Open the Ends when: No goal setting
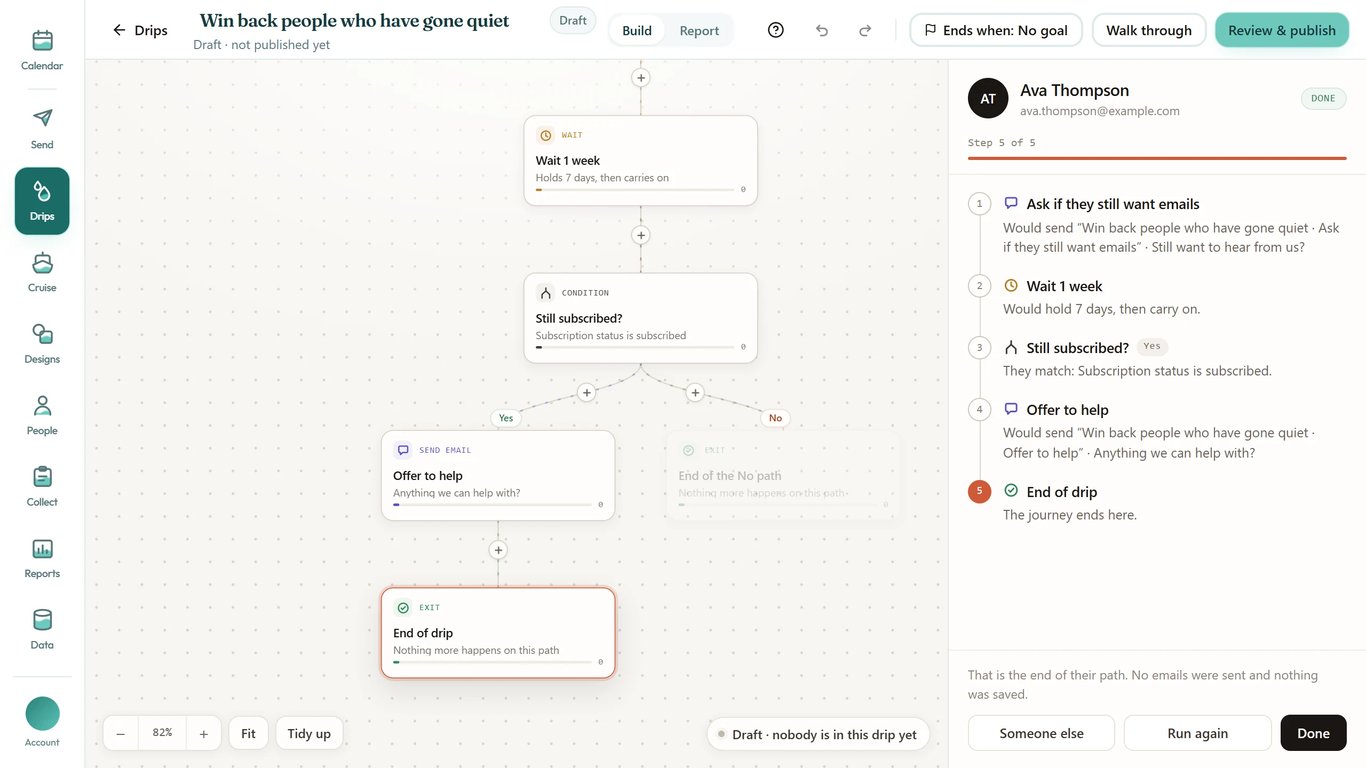The image size is (1366, 768). click(996, 30)
